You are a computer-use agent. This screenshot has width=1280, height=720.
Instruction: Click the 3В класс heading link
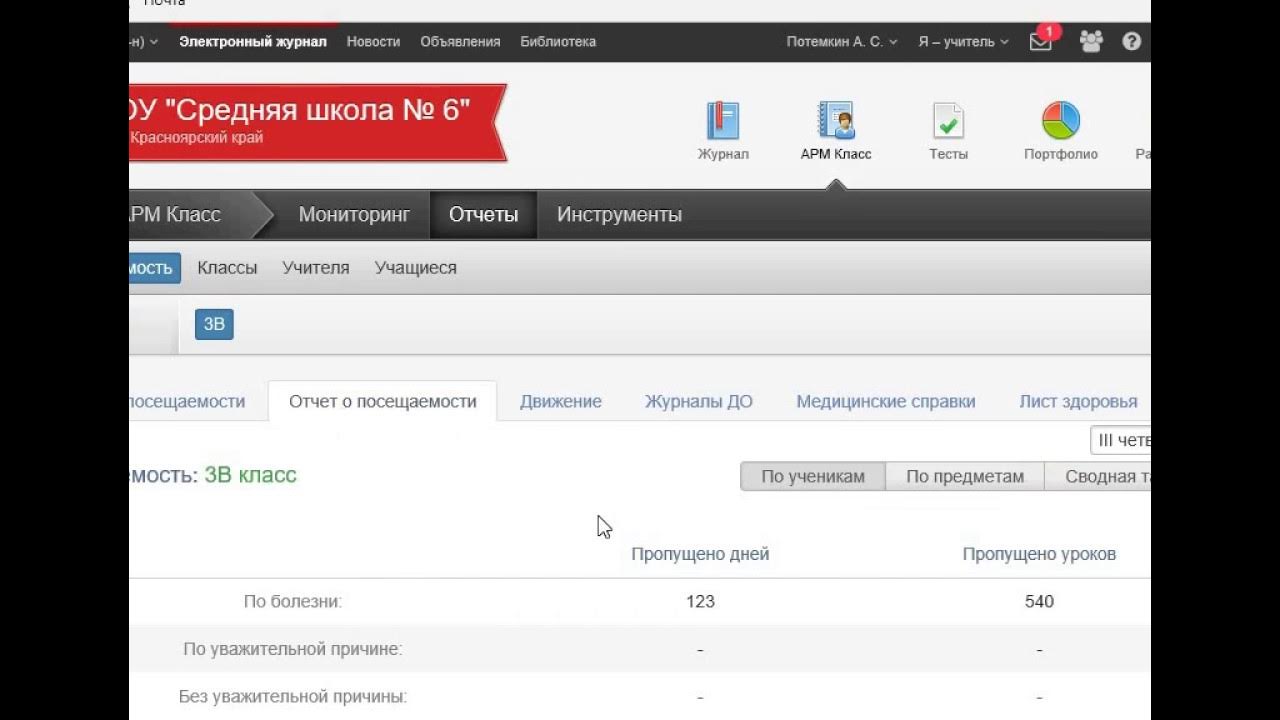tap(250, 475)
